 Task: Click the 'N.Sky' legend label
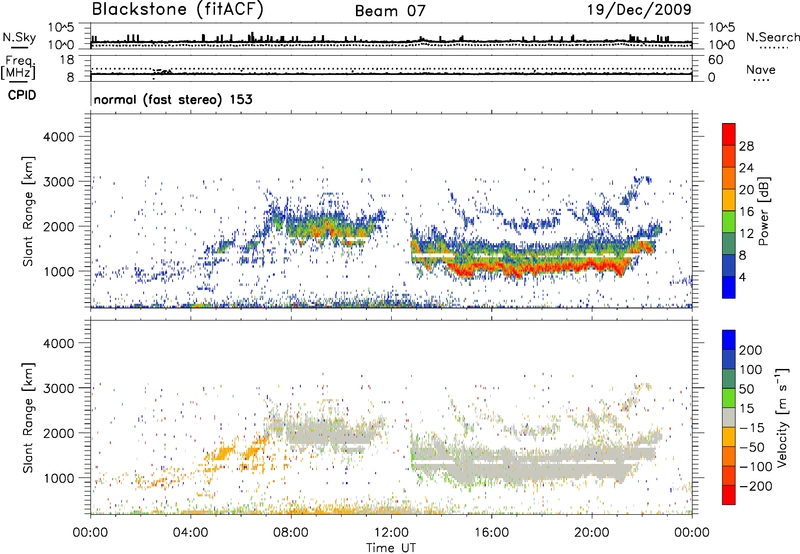click(19, 37)
